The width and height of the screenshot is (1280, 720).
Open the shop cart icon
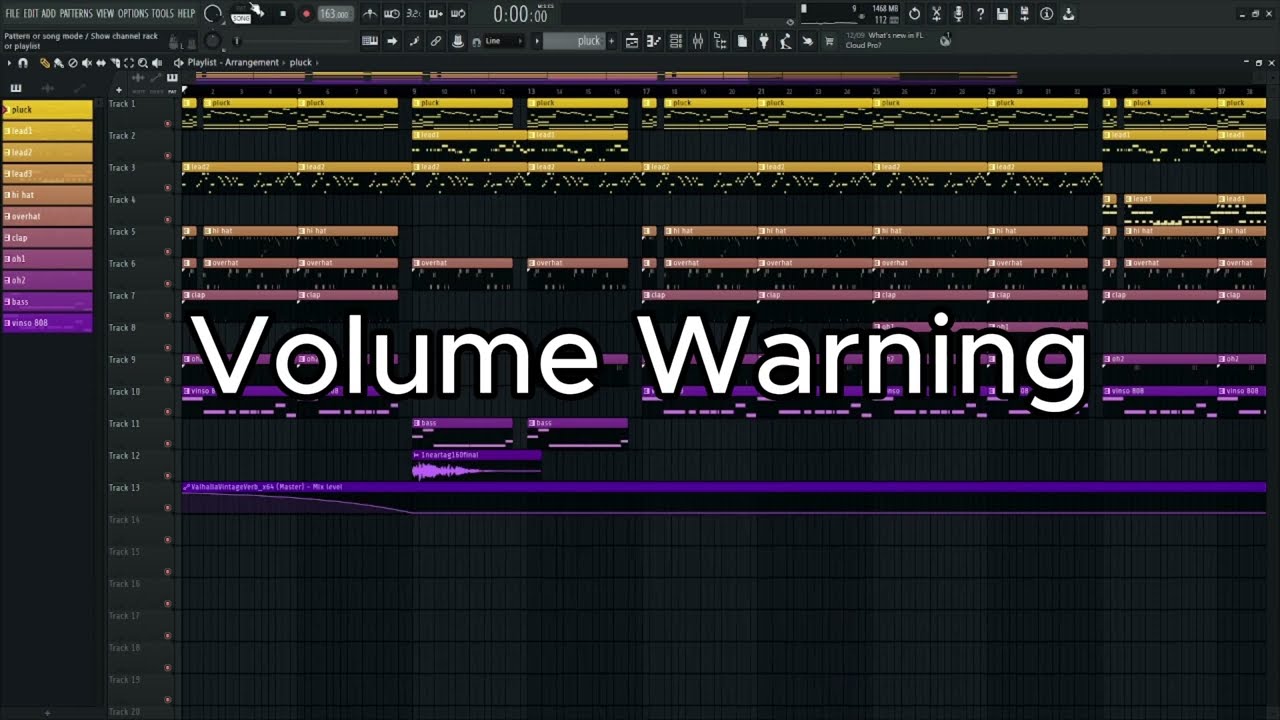[x=829, y=41]
